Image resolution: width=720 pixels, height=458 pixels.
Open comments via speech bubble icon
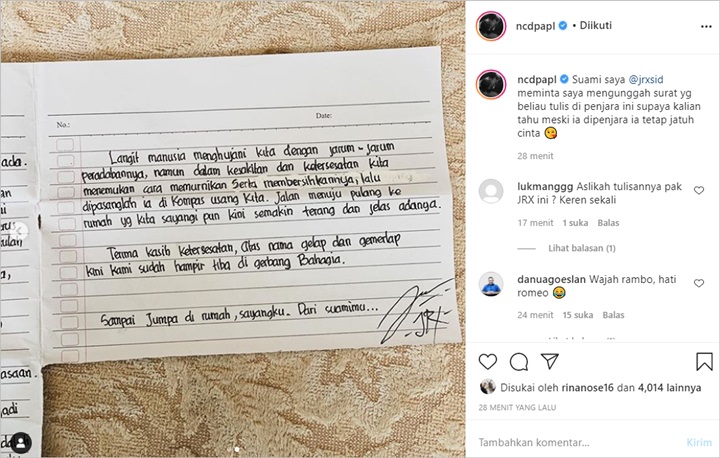[x=519, y=362]
